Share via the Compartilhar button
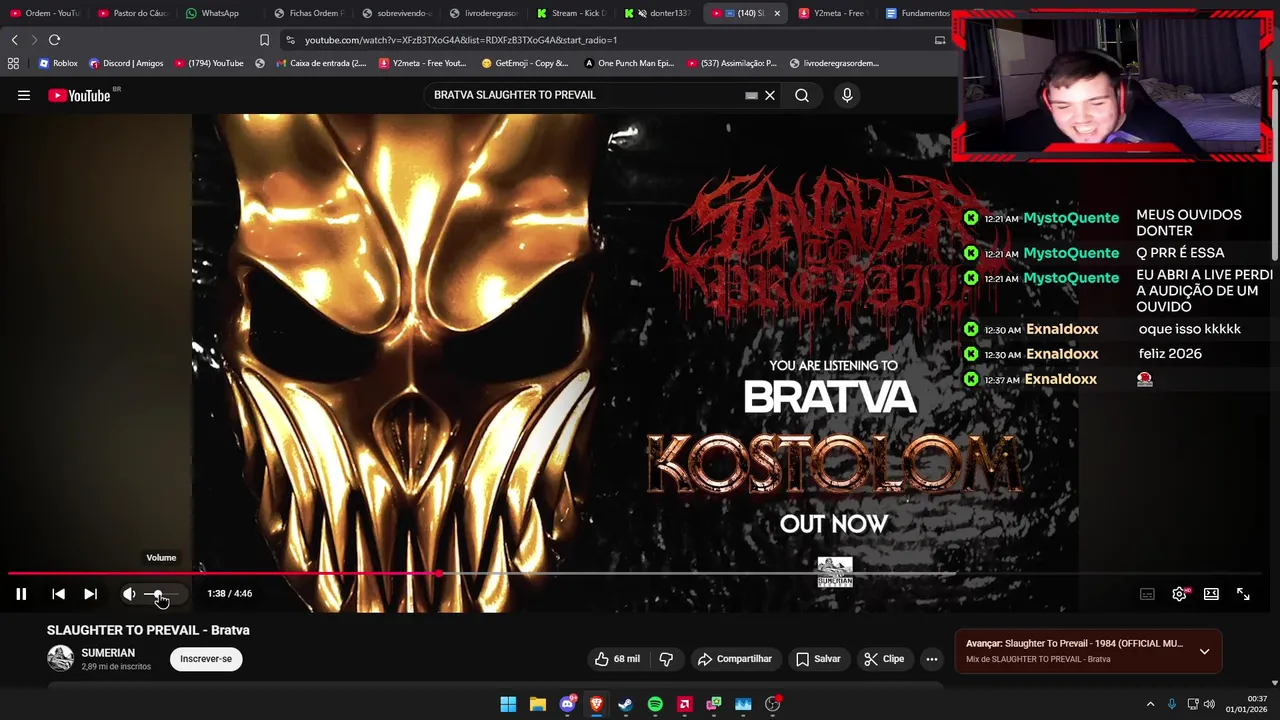Viewport: 1280px width, 720px height. 735,659
